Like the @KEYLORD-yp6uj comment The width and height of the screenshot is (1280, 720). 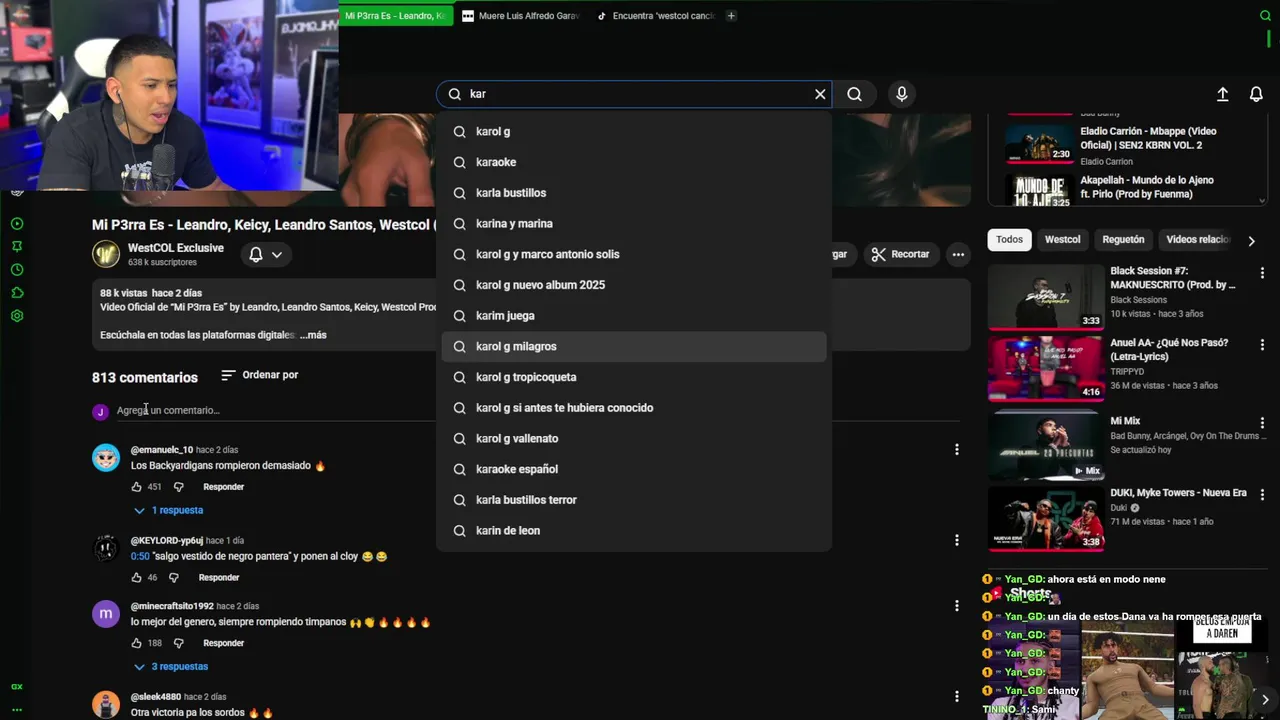[136, 577]
